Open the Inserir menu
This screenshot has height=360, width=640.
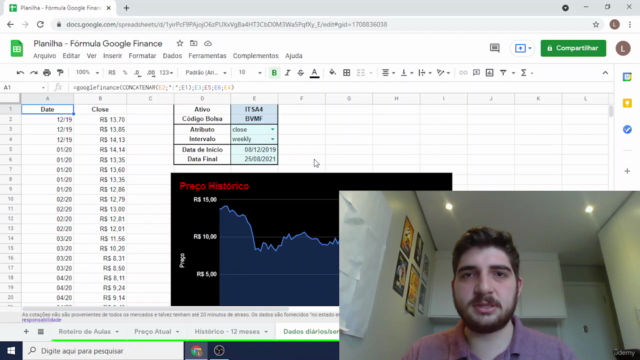[x=112, y=56]
